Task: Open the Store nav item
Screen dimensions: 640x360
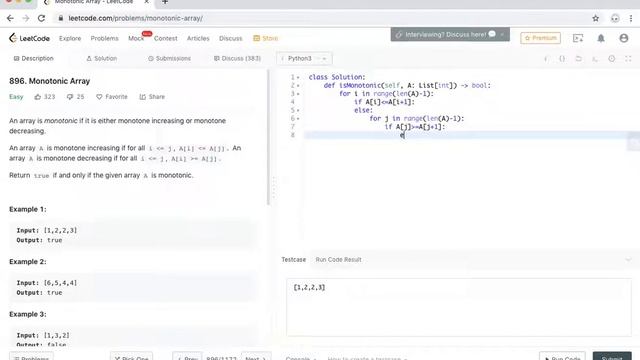Action: coord(266,38)
